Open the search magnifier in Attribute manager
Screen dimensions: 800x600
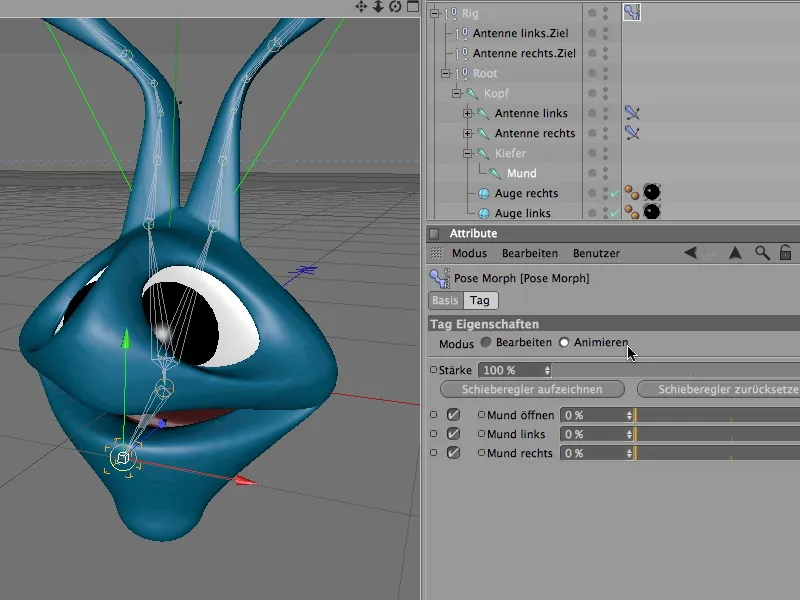click(x=762, y=253)
